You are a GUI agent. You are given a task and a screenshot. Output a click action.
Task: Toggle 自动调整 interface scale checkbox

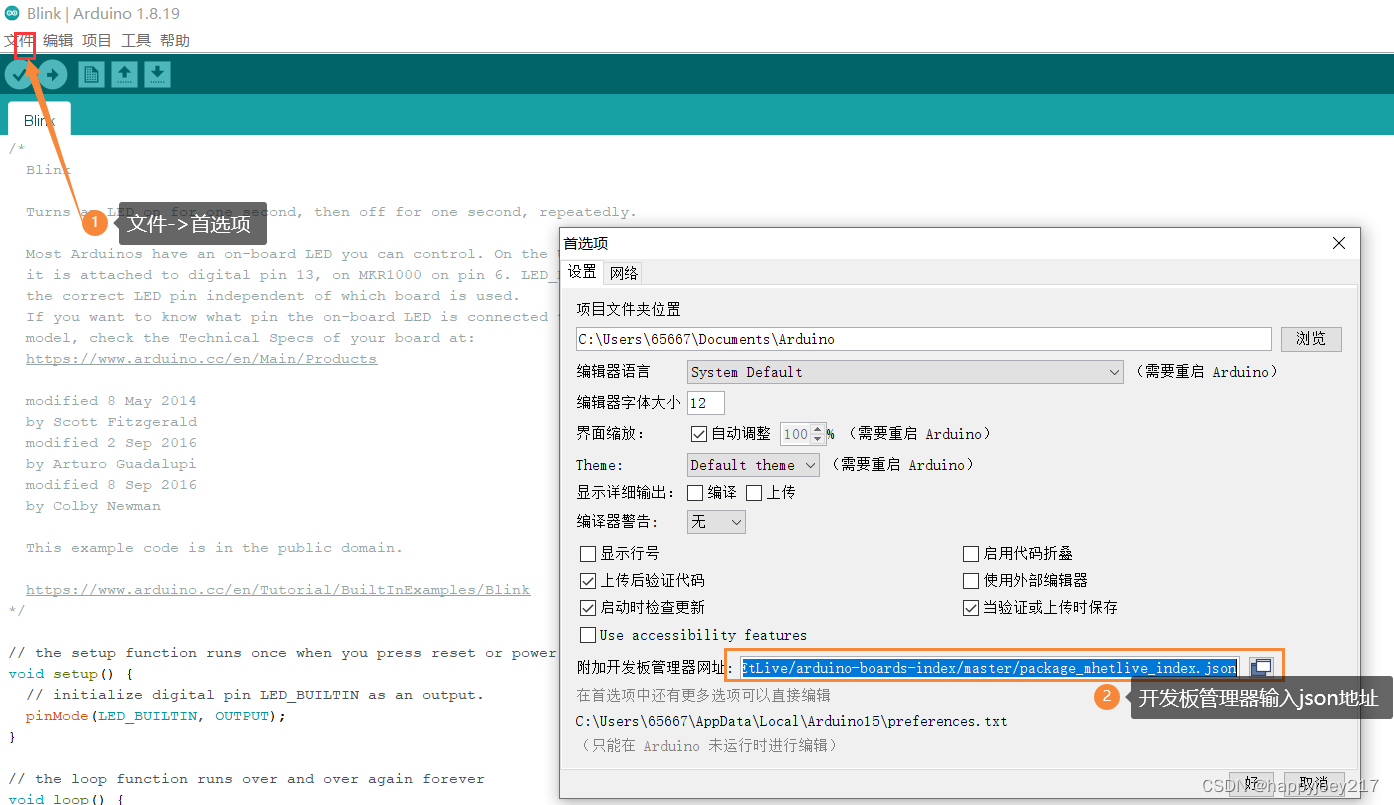click(699, 434)
